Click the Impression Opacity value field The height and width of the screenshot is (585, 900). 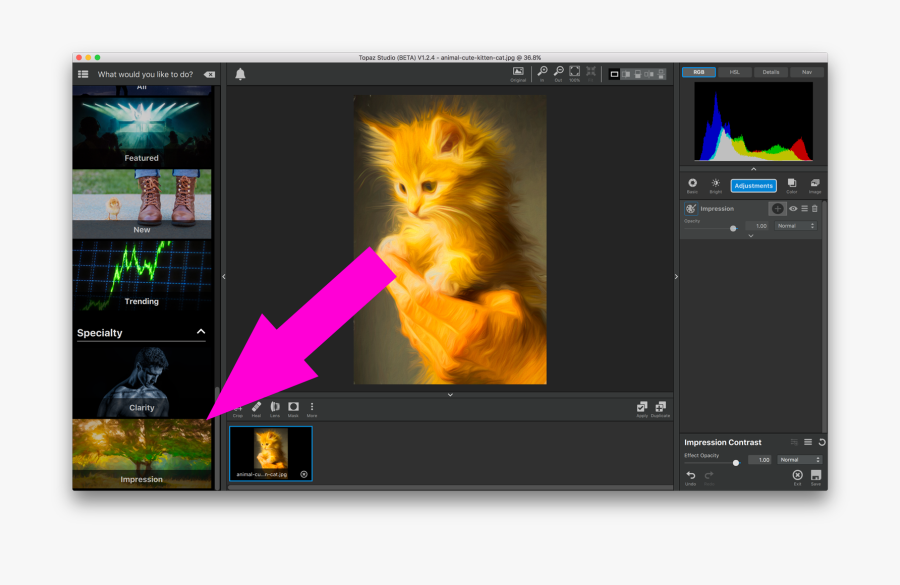tap(758, 226)
